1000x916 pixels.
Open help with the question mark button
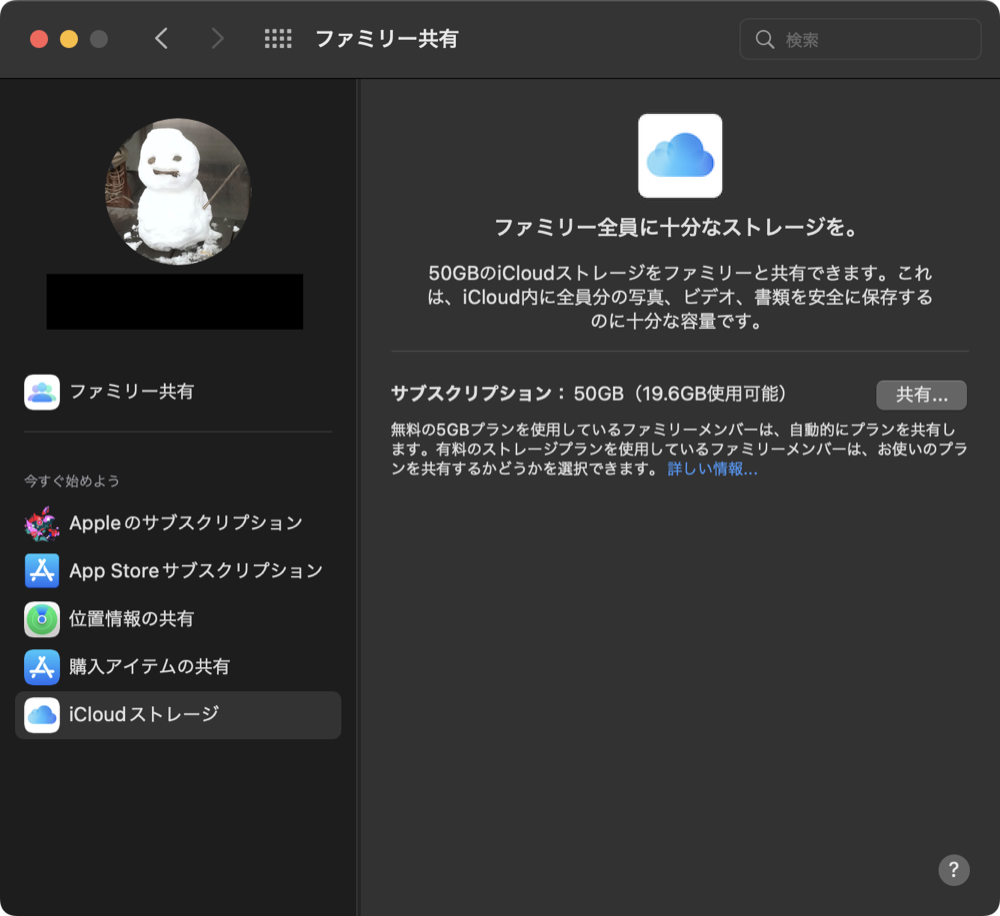click(953, 869)
